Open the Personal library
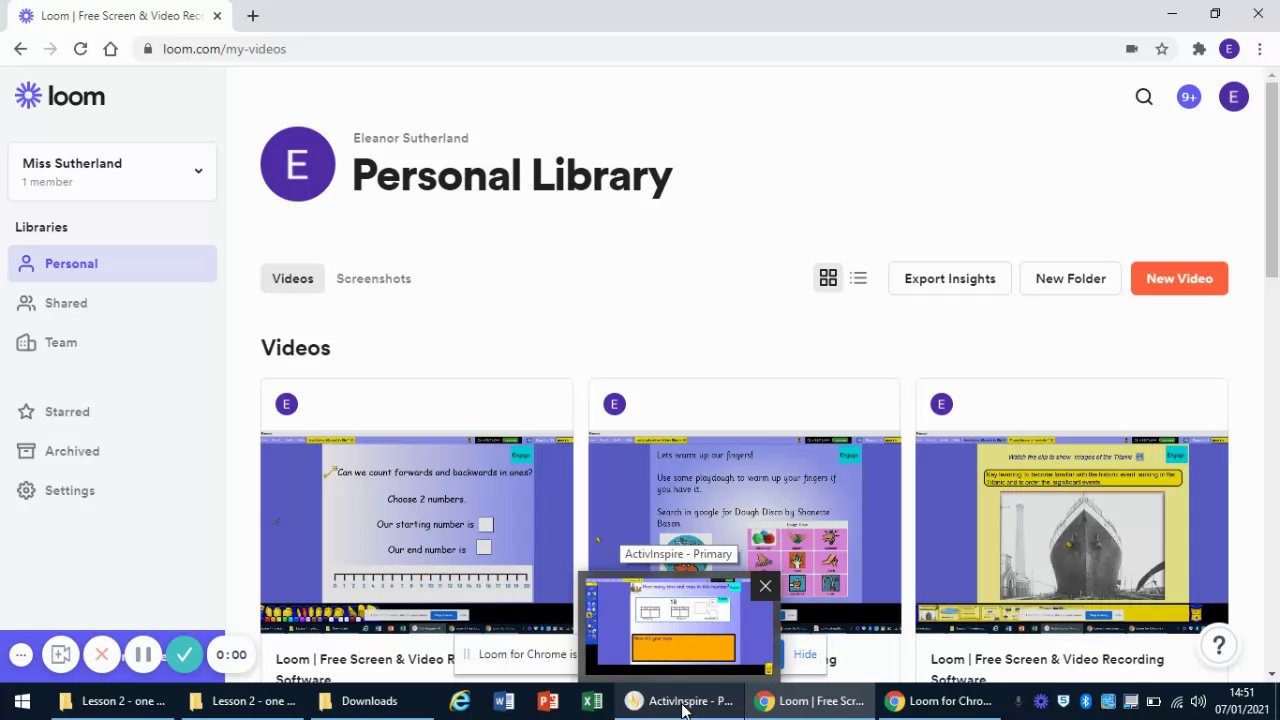This screenshot has height=720, width=1280. [112, 263]
